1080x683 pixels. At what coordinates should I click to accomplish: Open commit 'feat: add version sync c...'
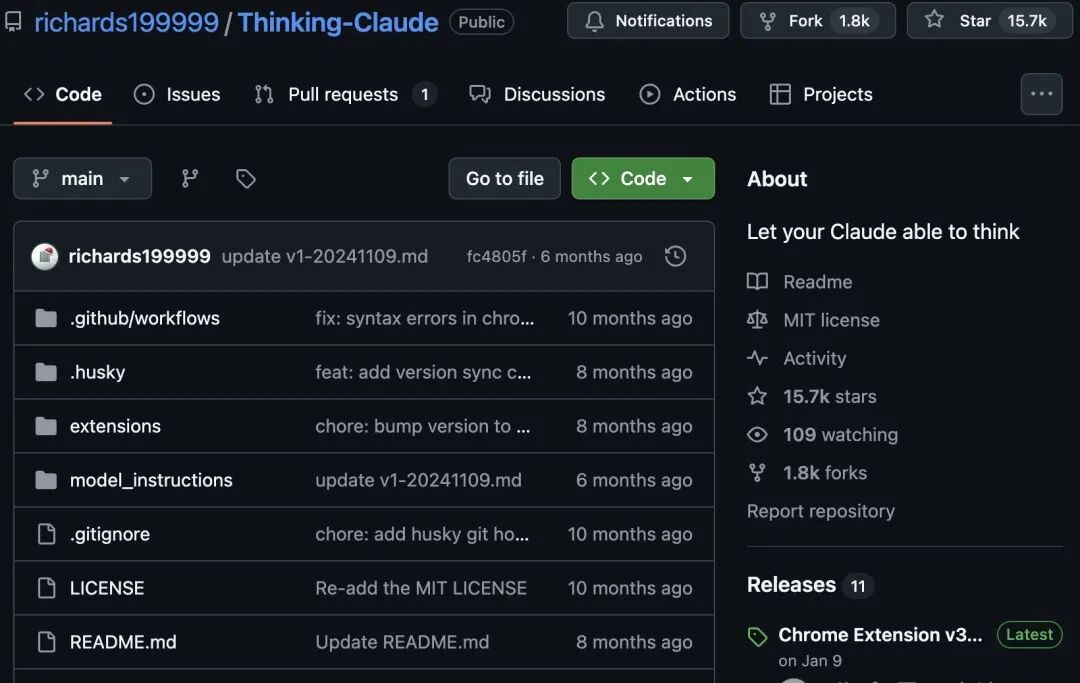coord(423,372)
